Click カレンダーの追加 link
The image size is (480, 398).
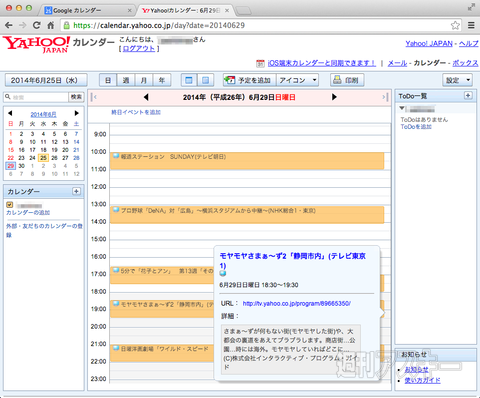28,213
